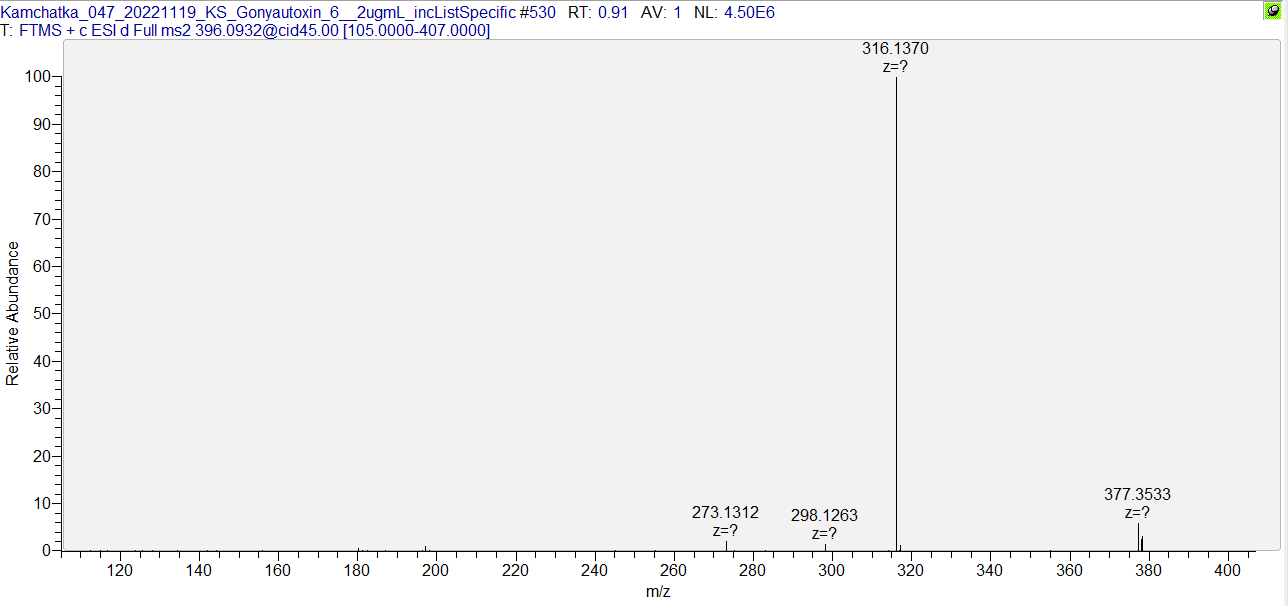Click the 298.1263 peak label
The width and height of the screenshot is (1288, 606).
coord(824,516)
